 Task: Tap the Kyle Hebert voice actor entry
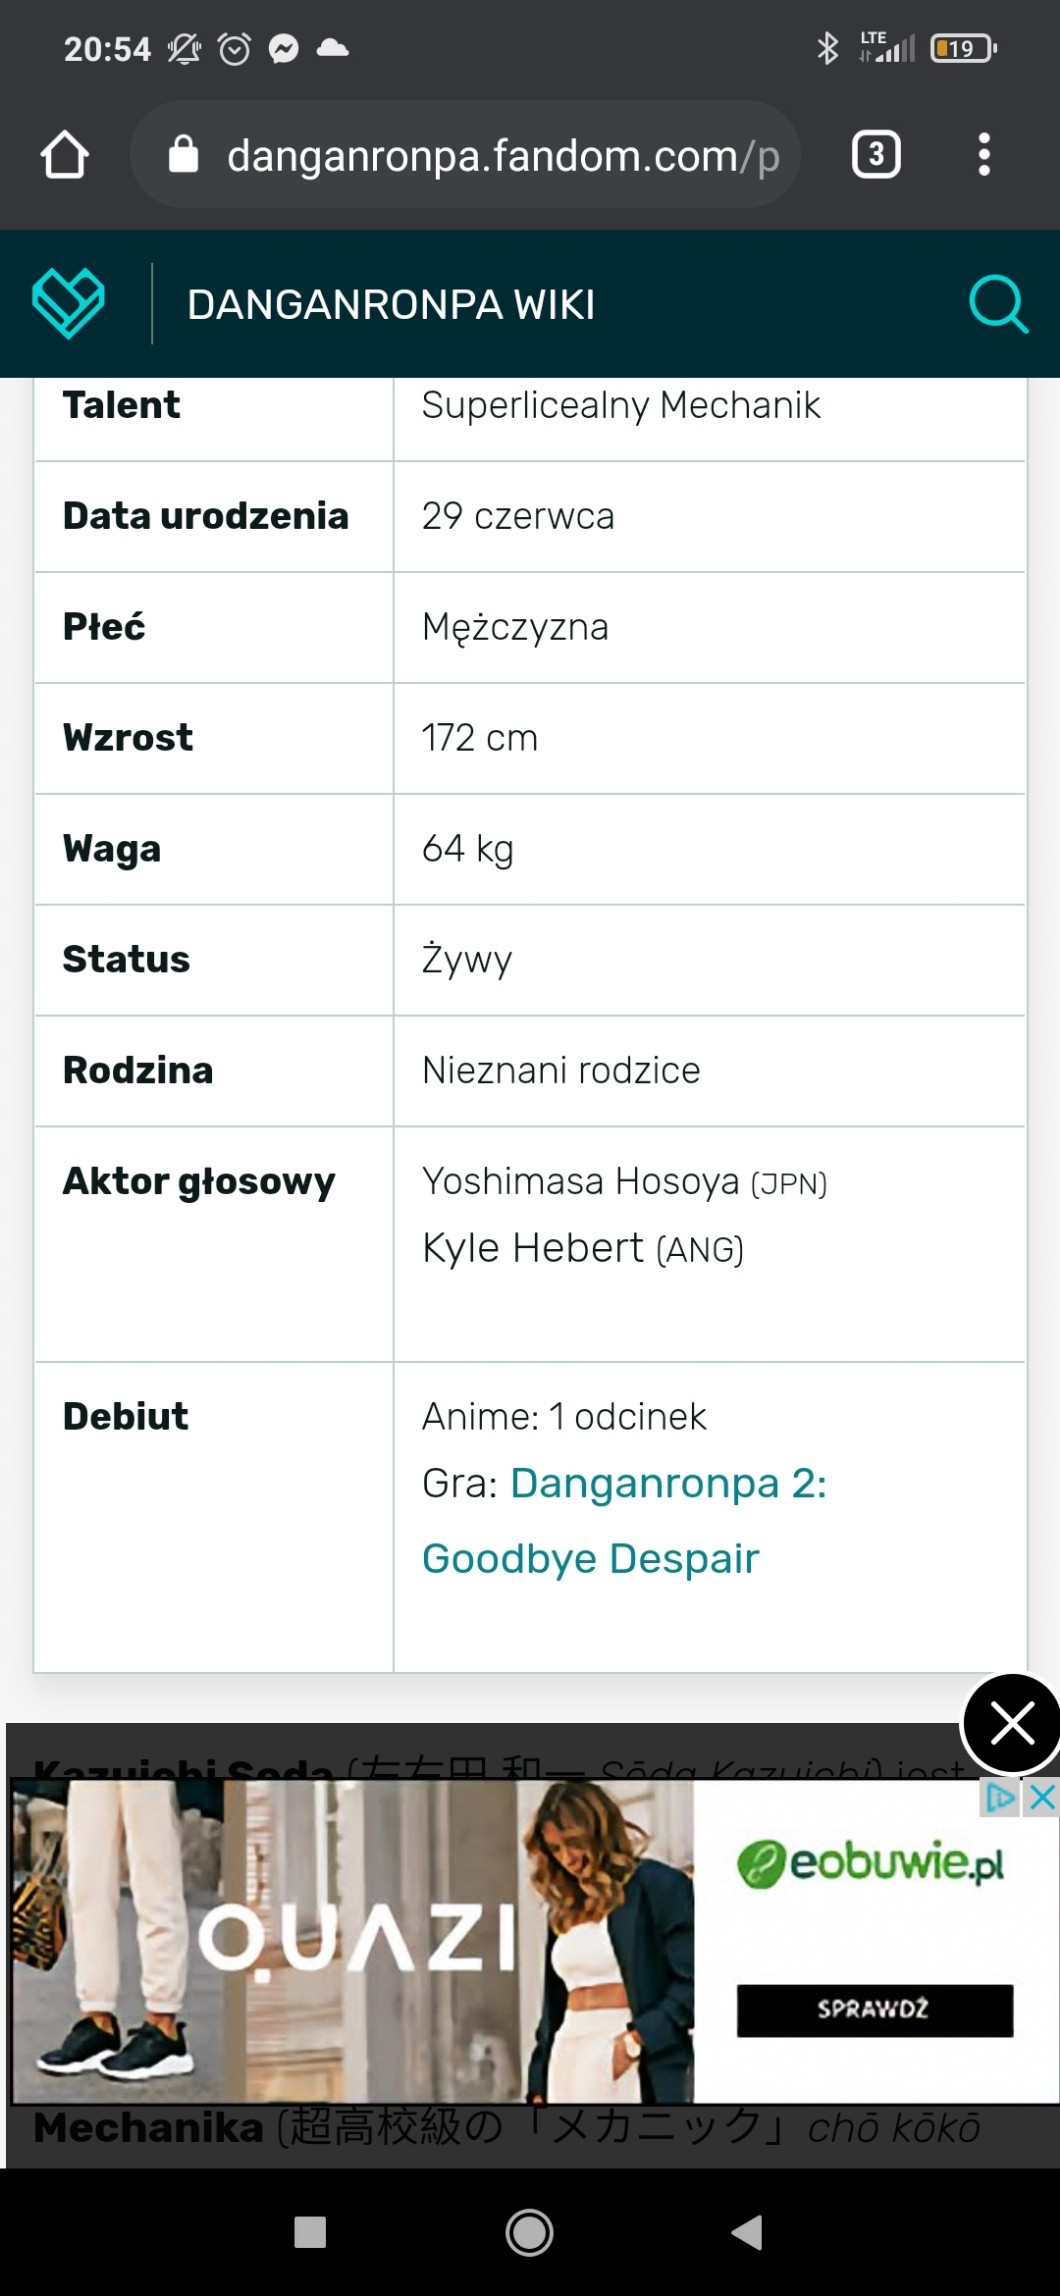point(532,1249)
